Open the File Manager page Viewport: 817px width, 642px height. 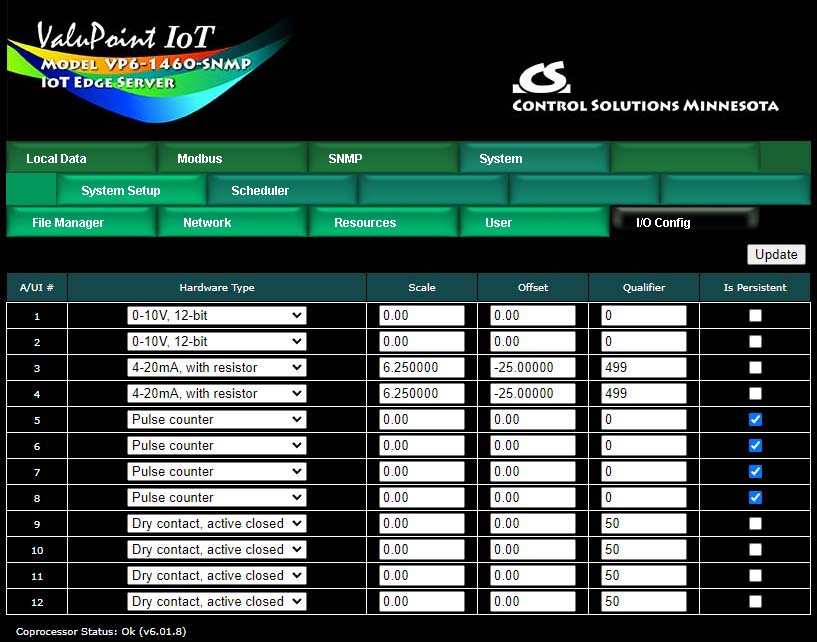(68, 222)
